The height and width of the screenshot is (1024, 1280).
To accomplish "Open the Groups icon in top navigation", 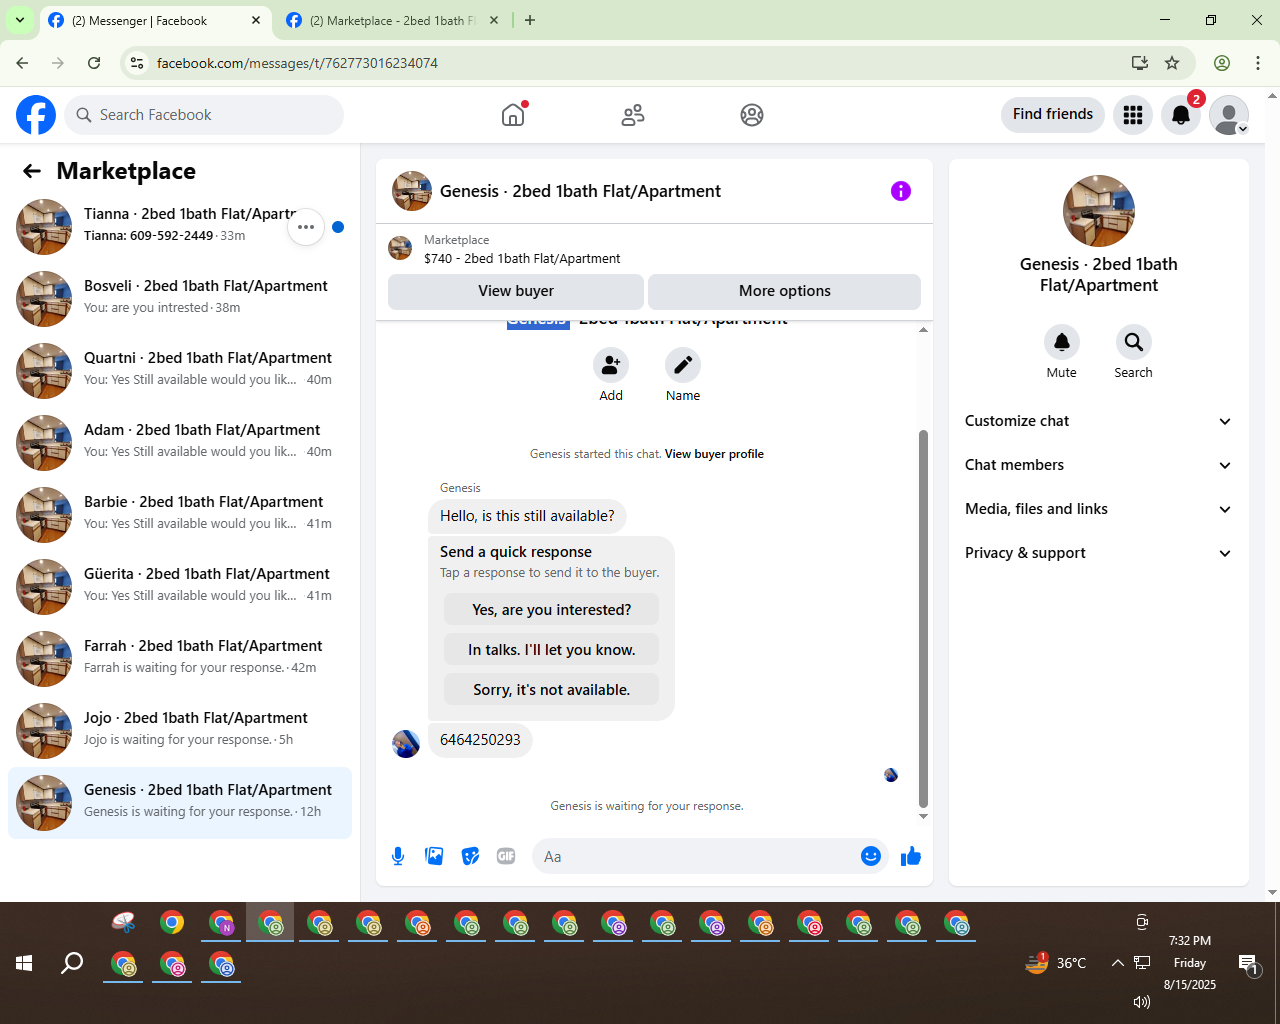I will (752, 115).
